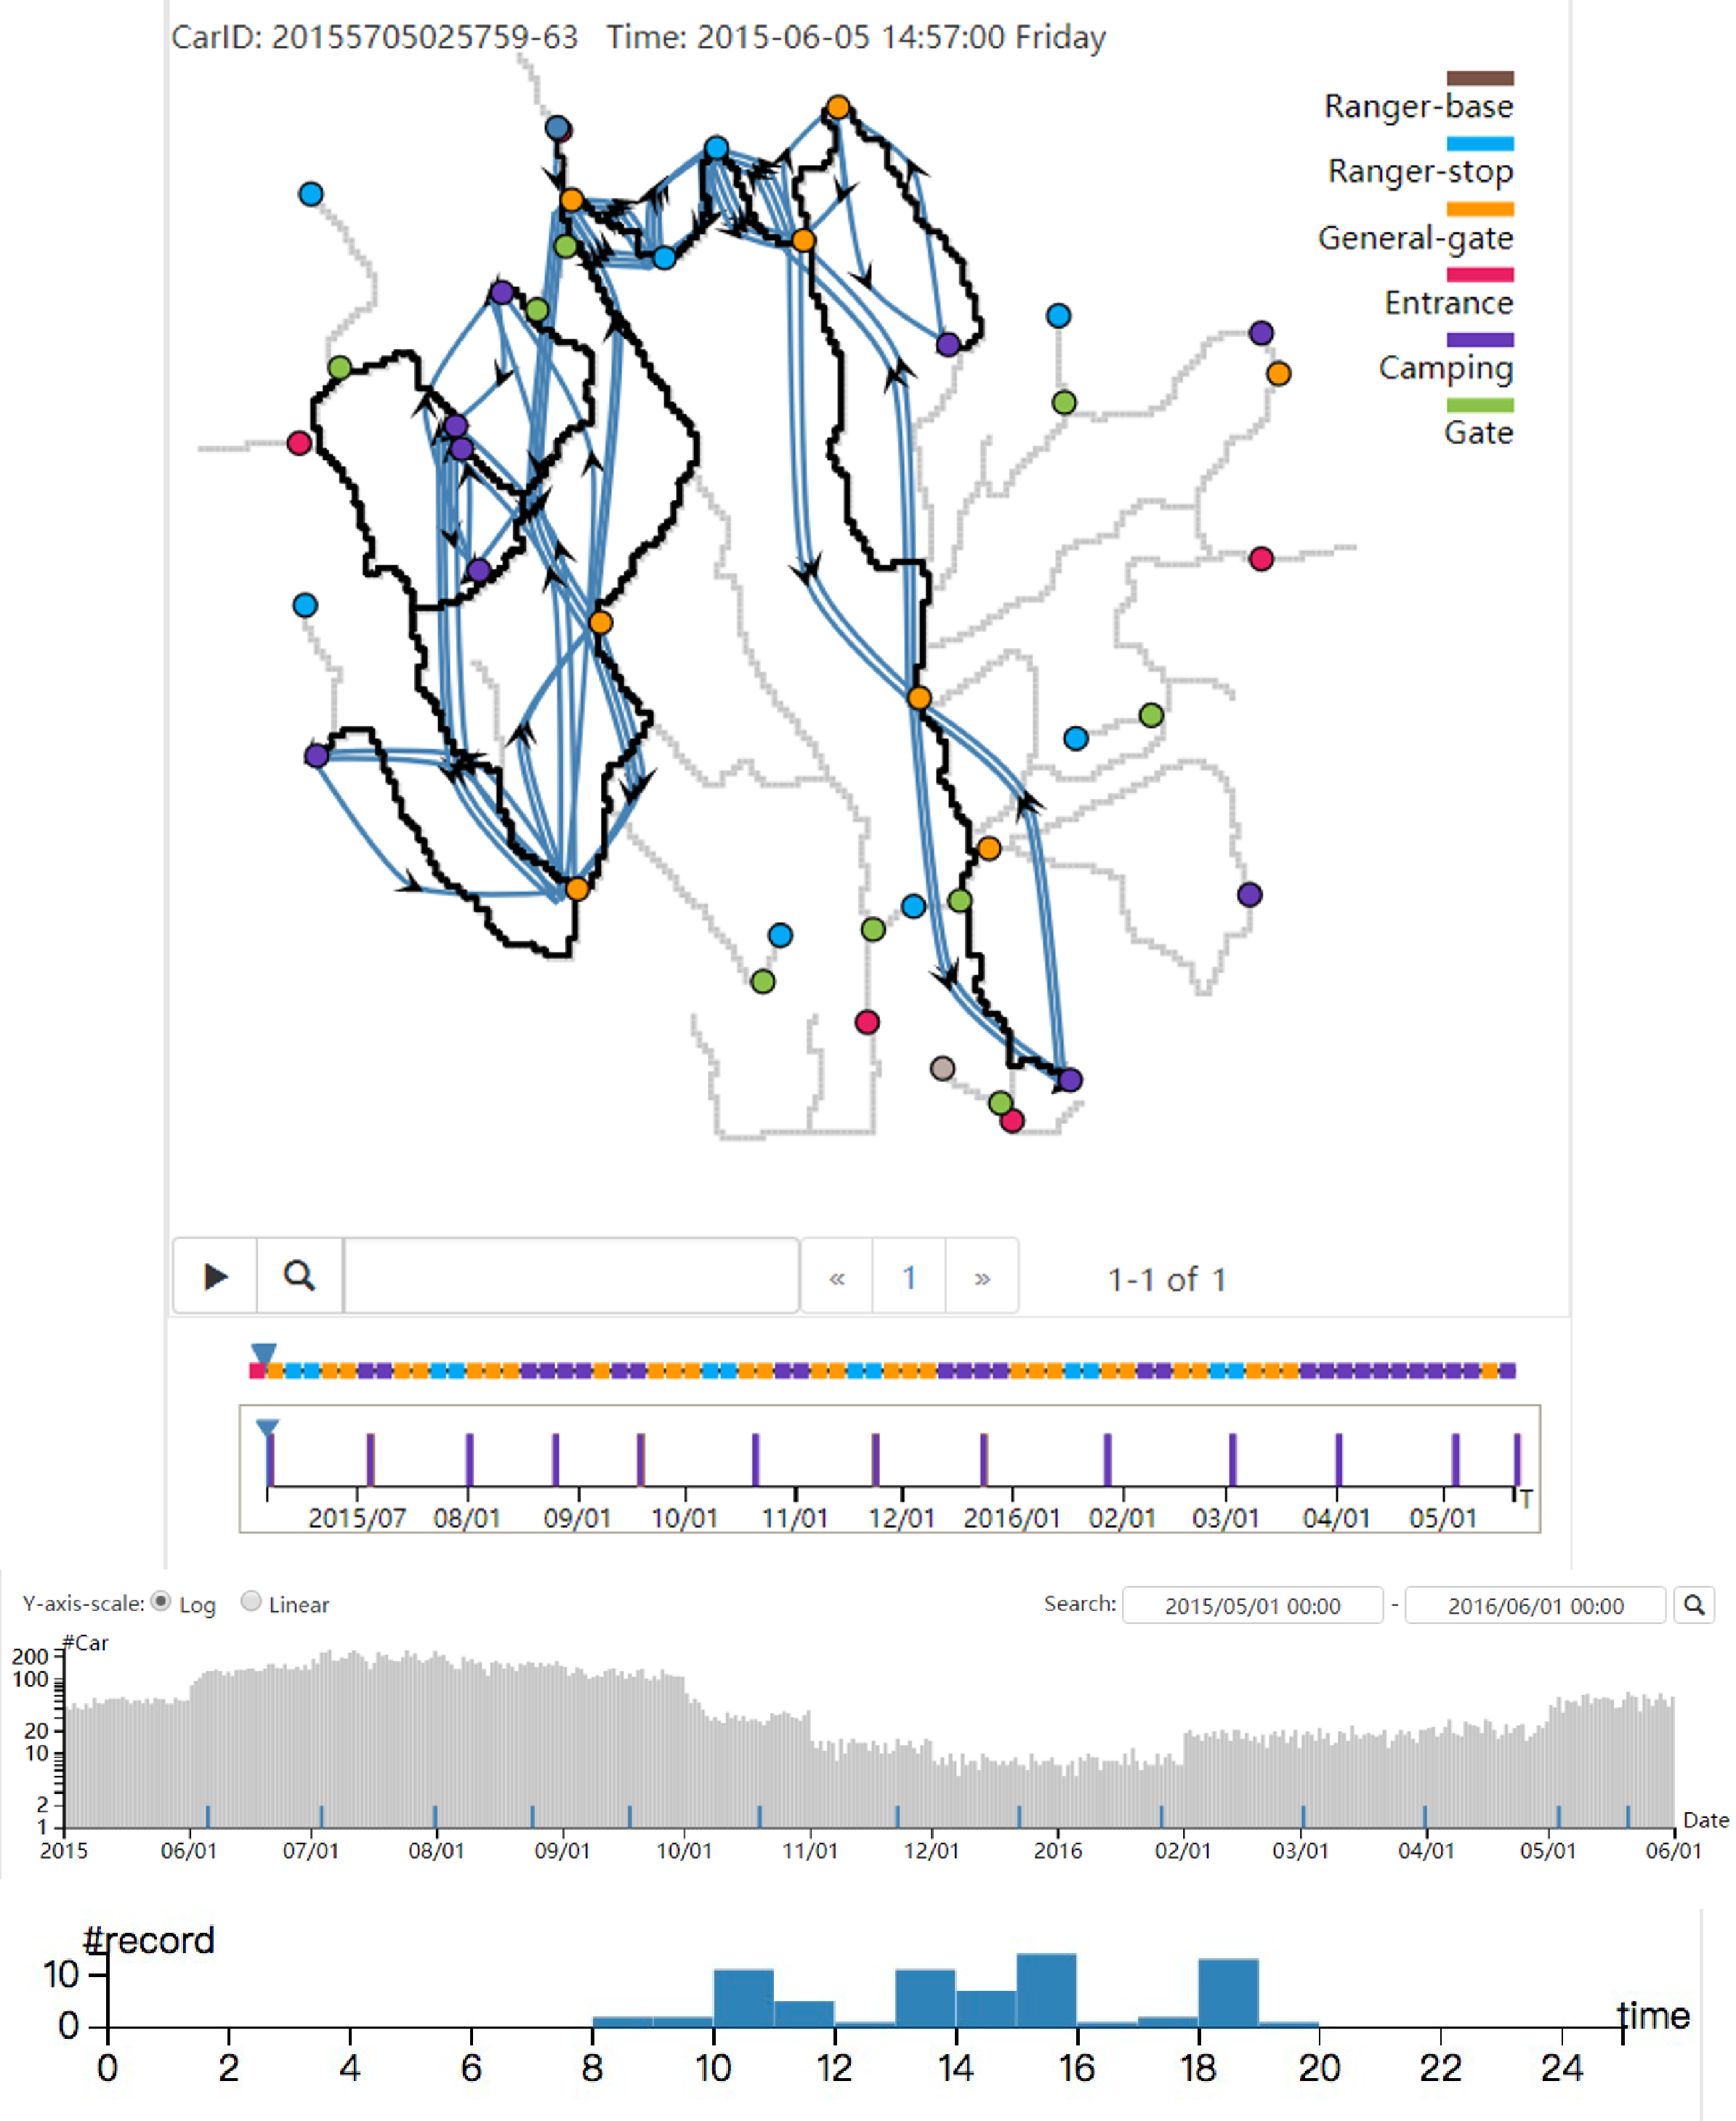Go to next page with » button

982,1277
